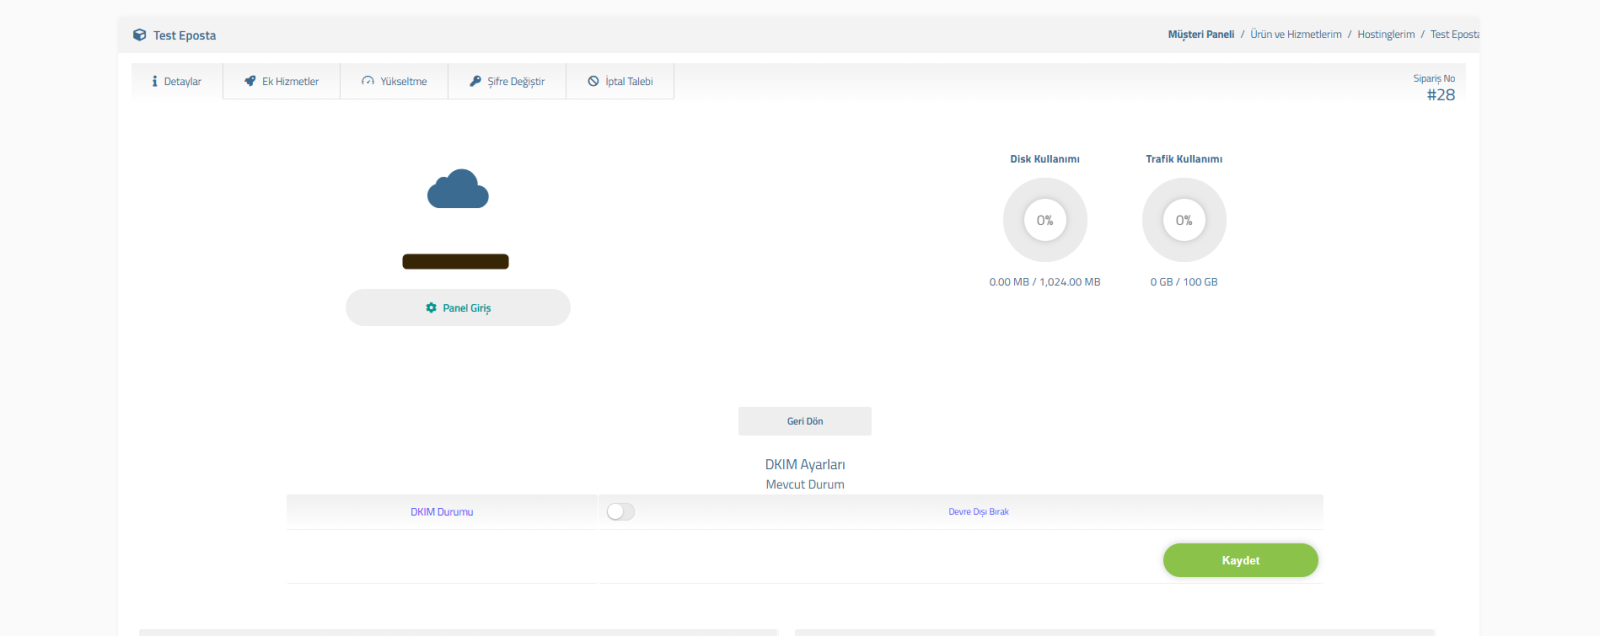Click the blue cloud icon
Viewport: 1600px width, 636px height.
coord(458,189)
